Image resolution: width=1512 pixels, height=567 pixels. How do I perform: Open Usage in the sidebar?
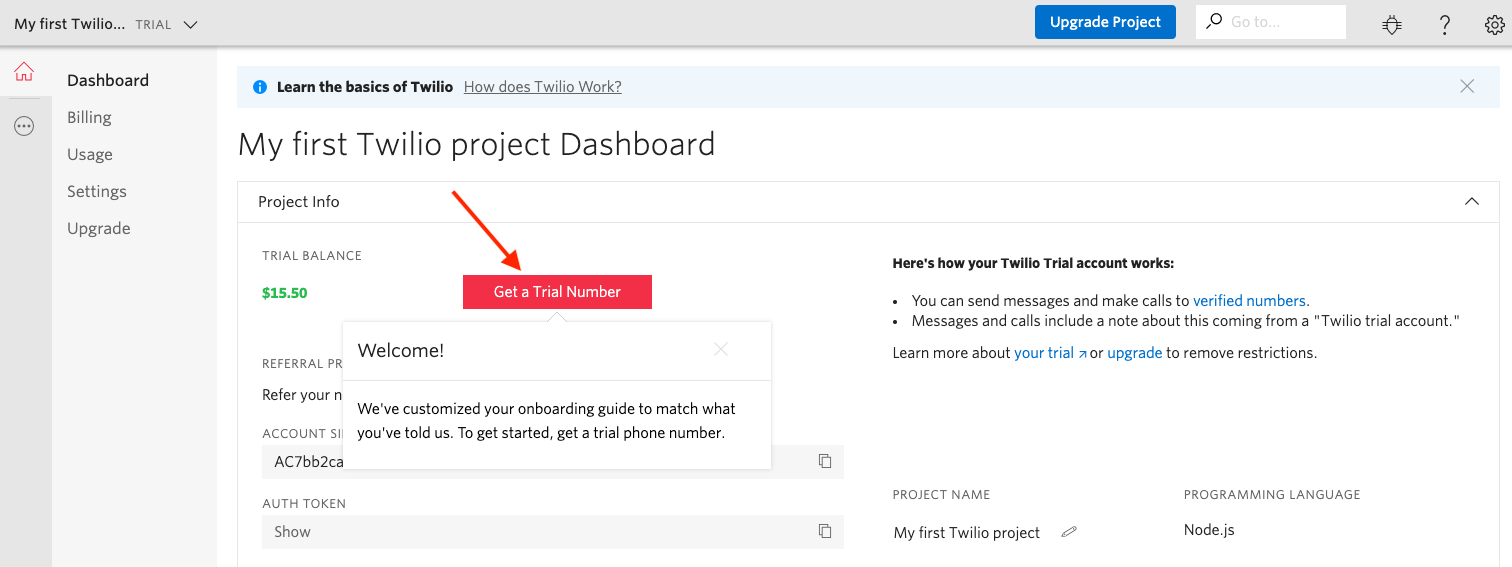90,154
